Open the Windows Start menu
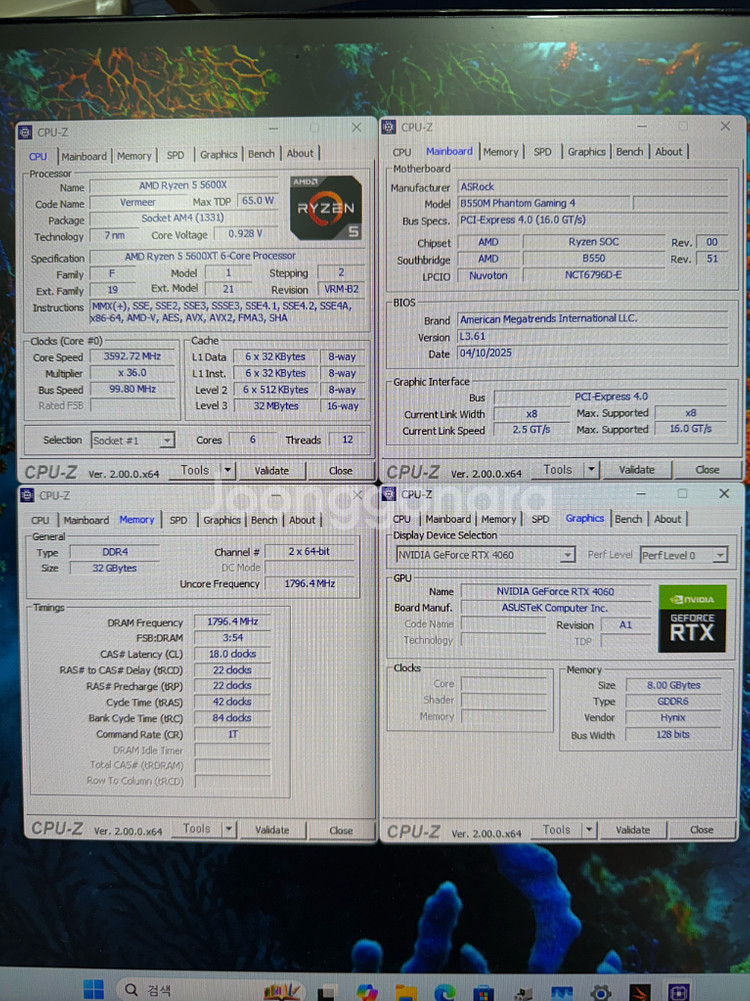Screen dimensions: 750x1001 click(x=93, y=990)
